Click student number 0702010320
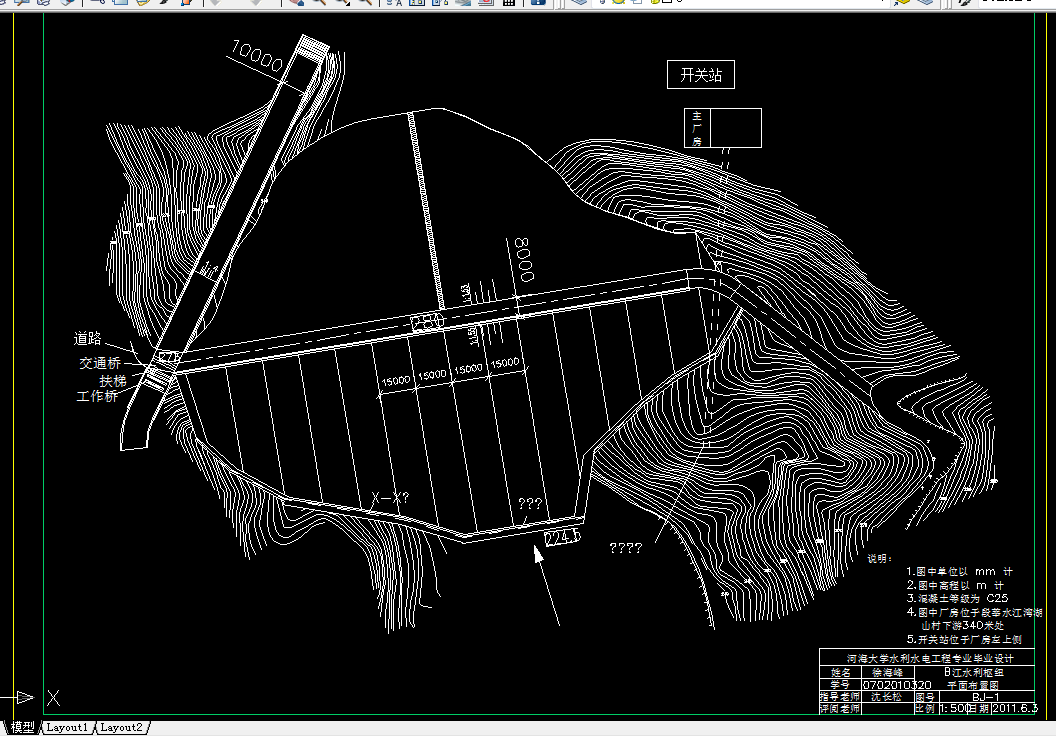This screenshot has height=738, width=1056. click(896, 685)
